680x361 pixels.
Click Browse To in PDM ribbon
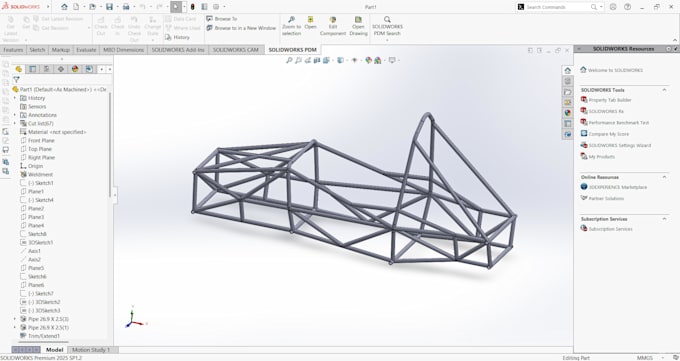[x=222, y=19]
